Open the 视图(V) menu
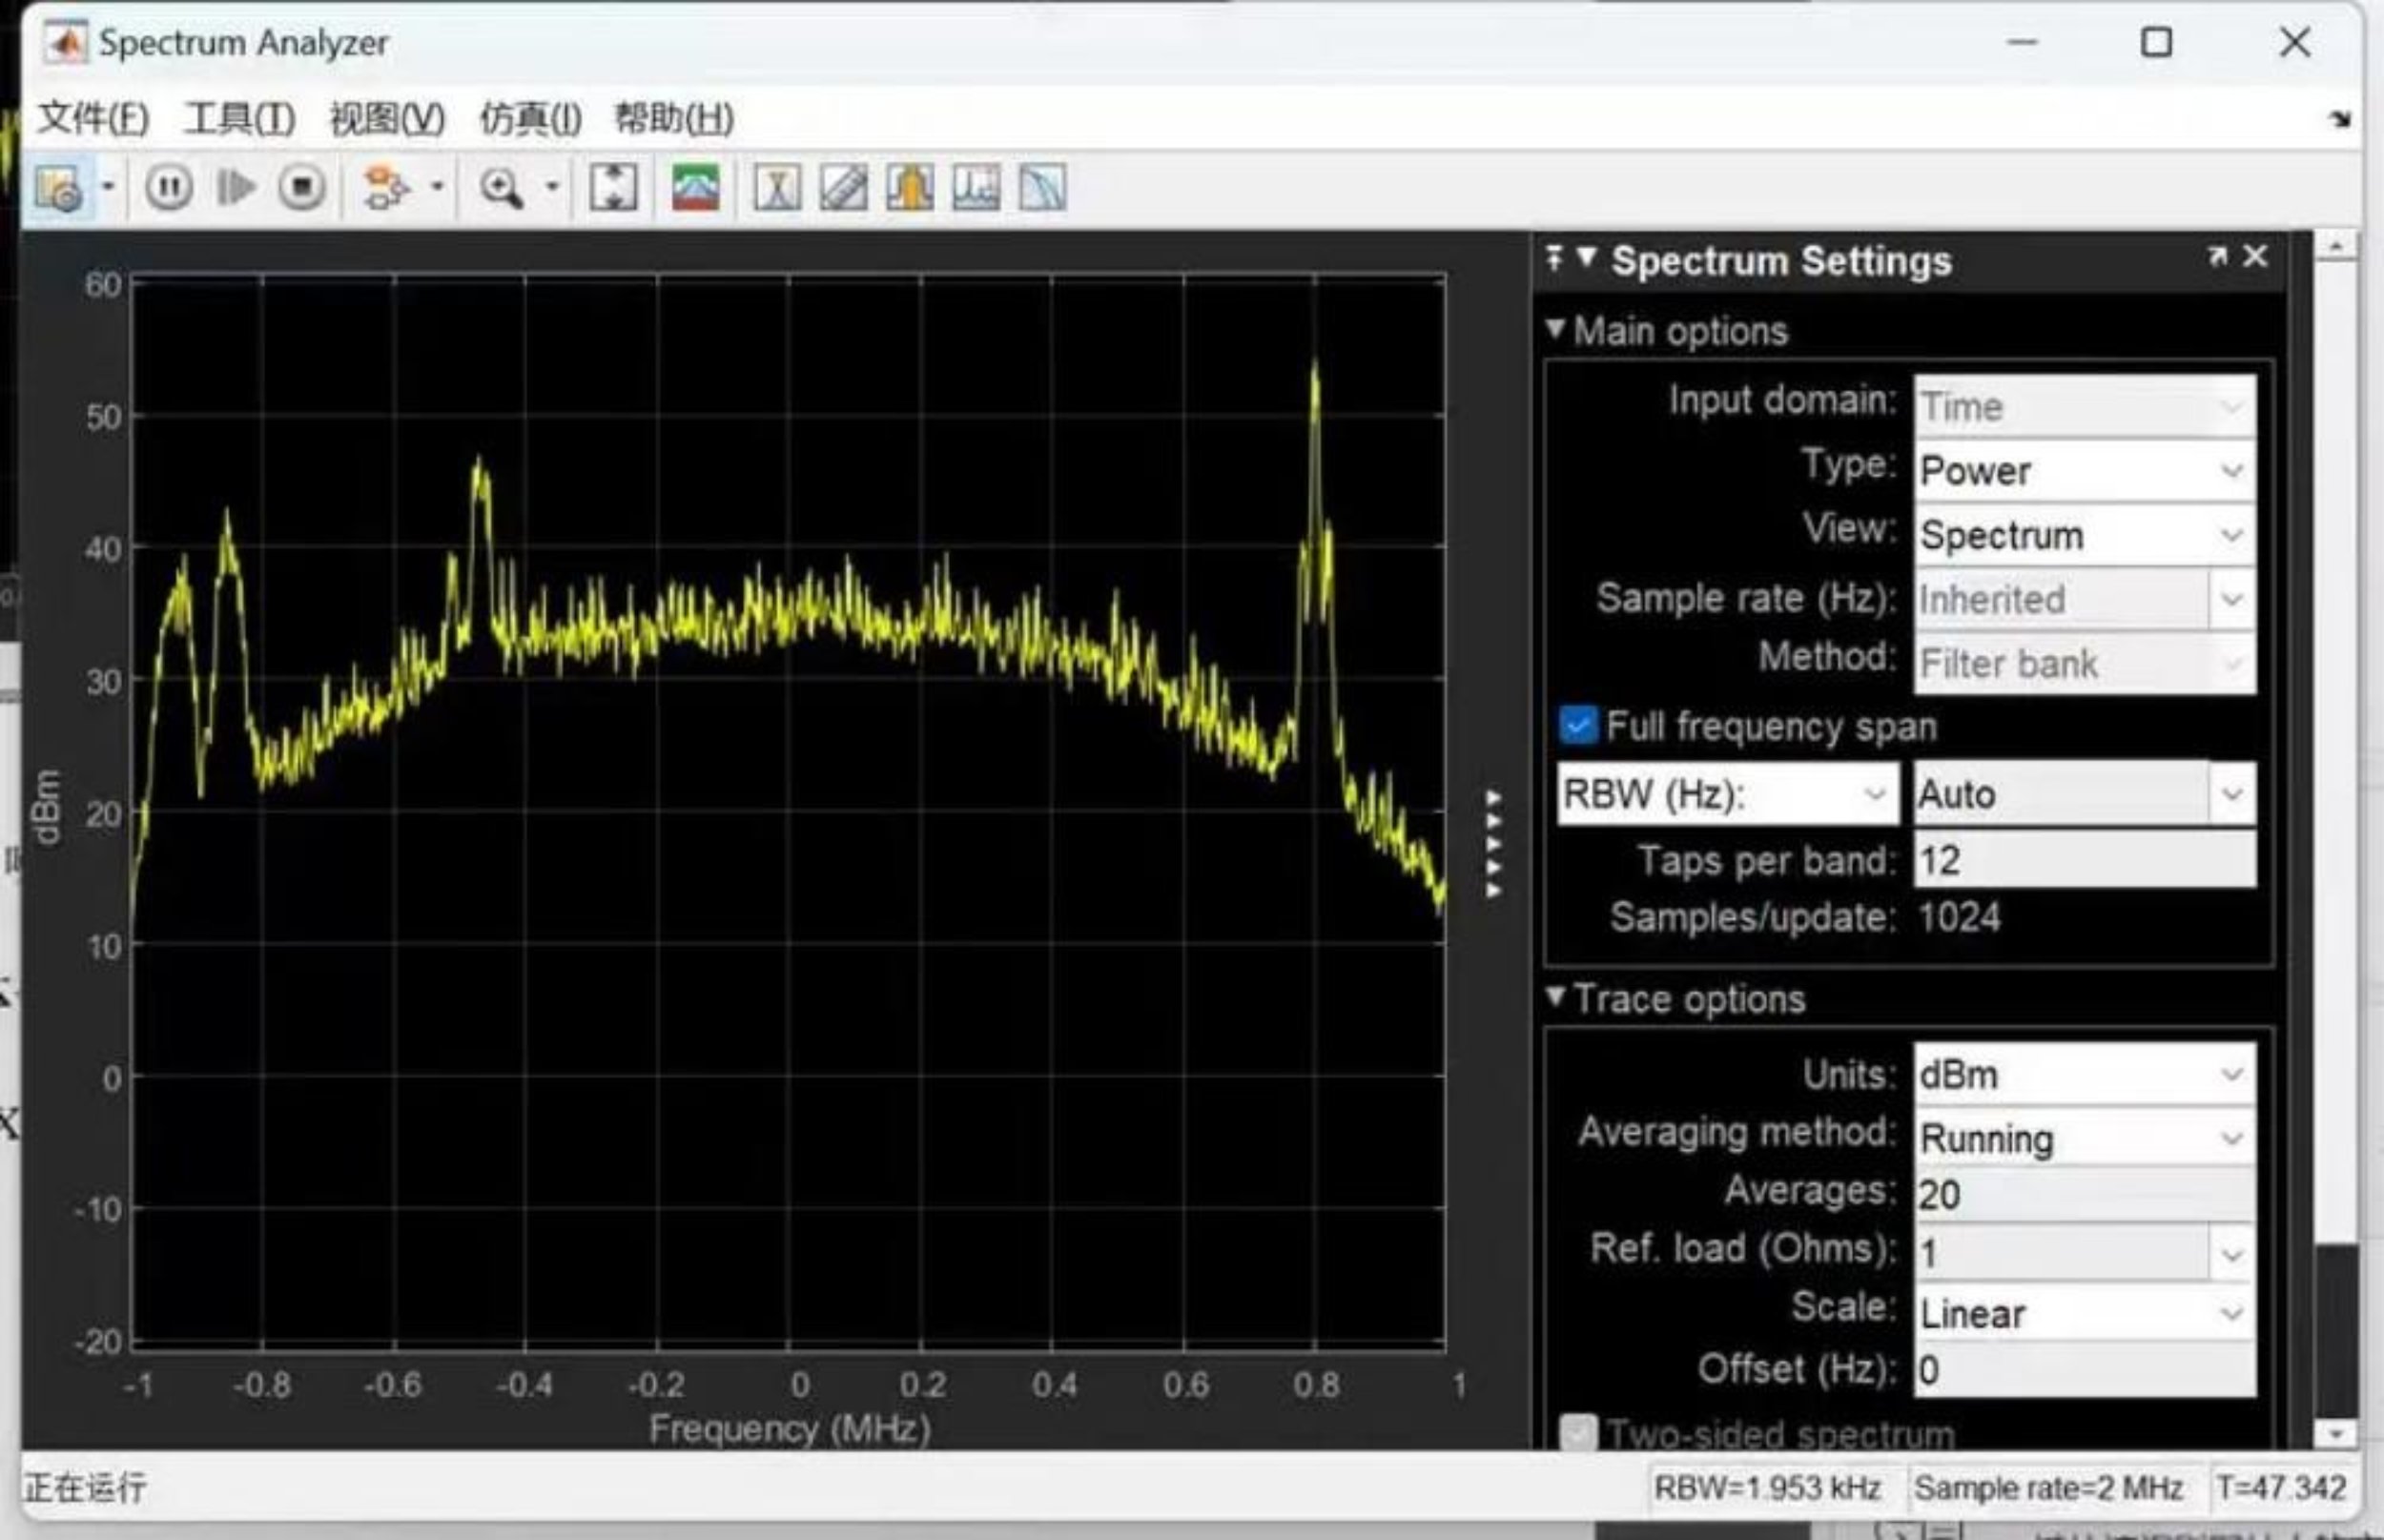This screenshot has width=2384, height=1540. [x=387, y=119]
